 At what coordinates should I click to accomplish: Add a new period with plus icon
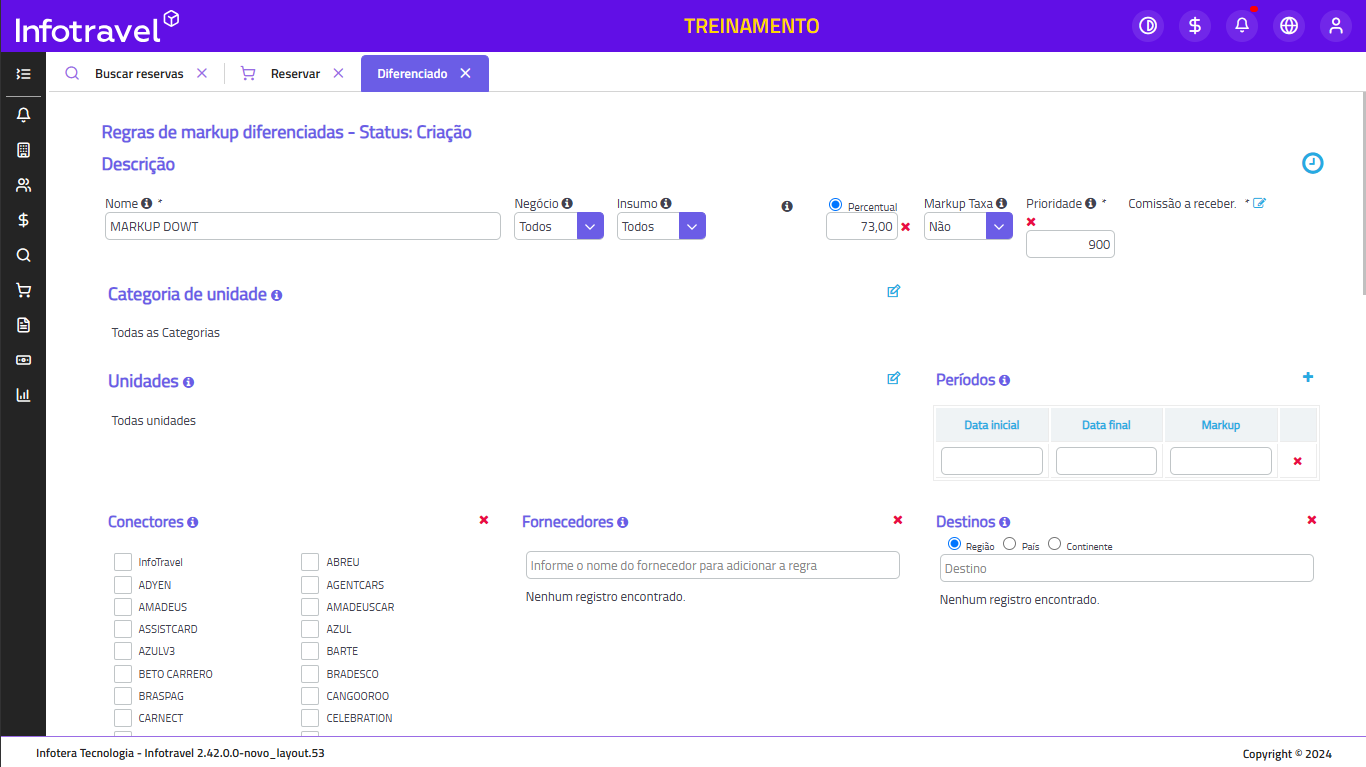click(1307, 377)
